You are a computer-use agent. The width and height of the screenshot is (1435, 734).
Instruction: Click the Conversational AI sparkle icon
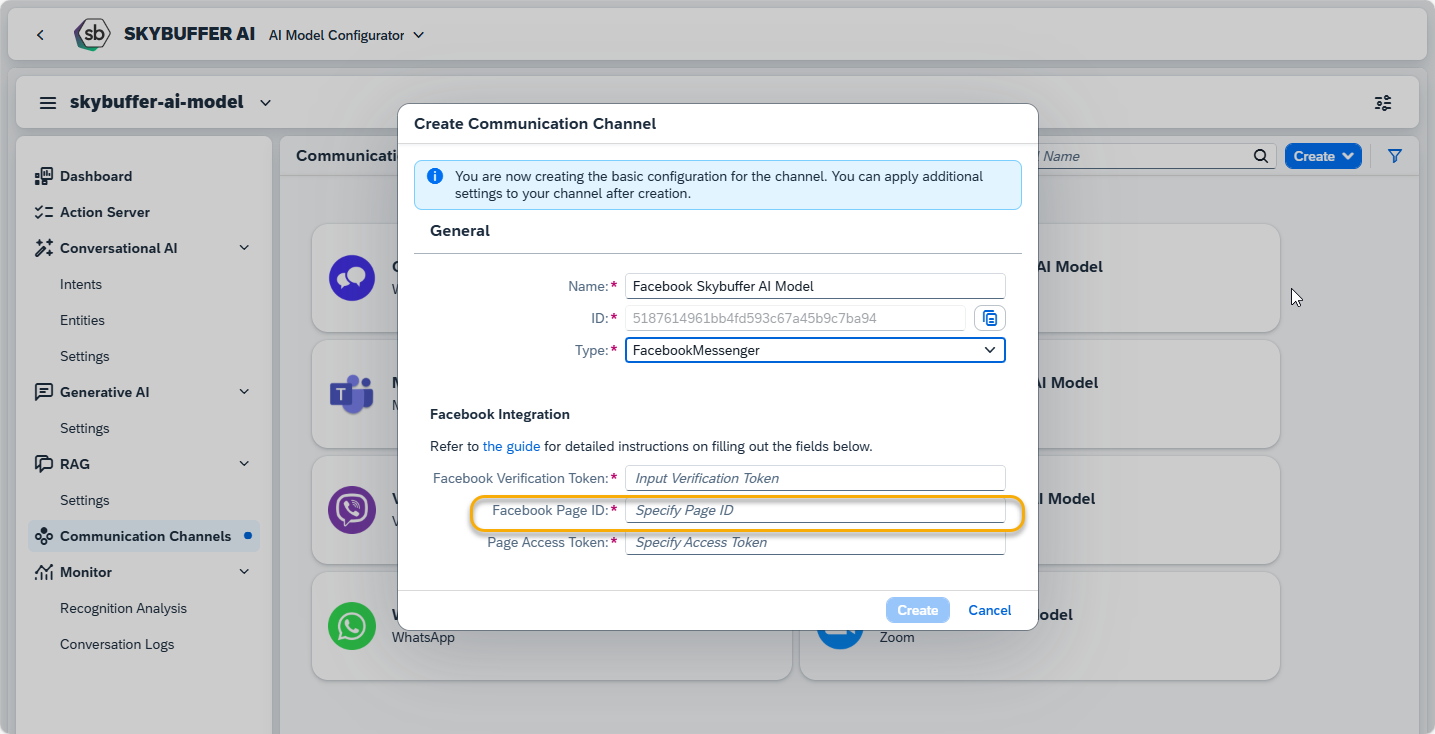(43, 248)
